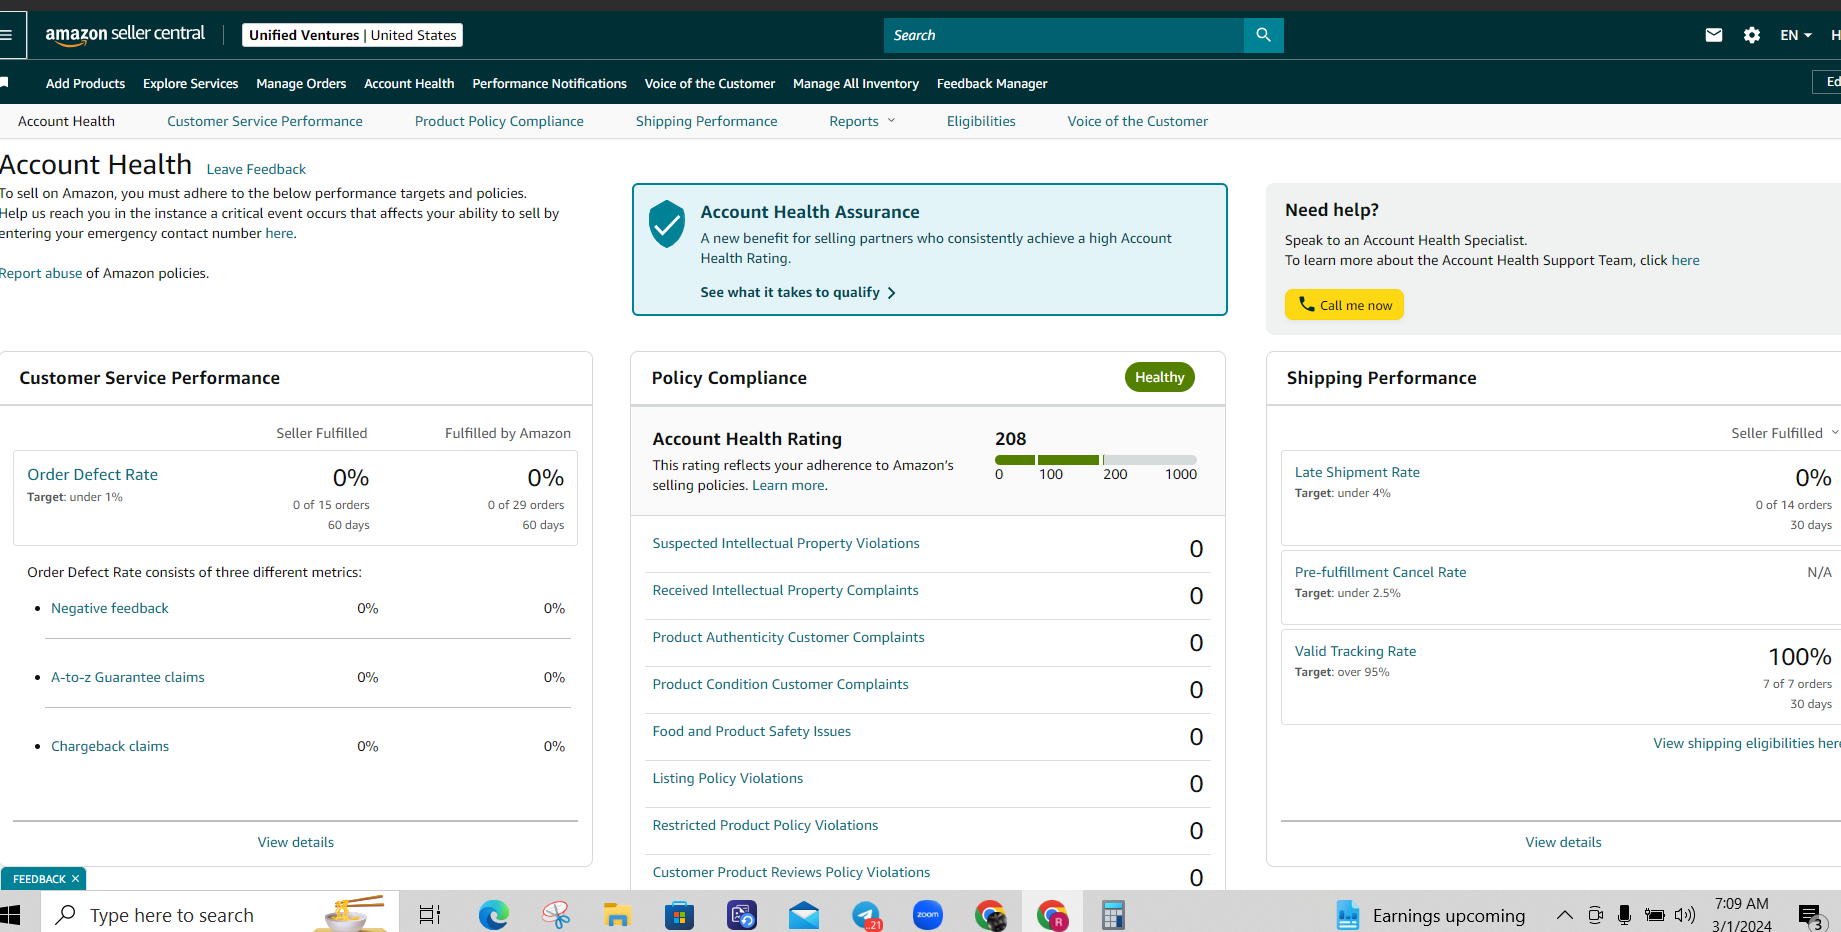Click the Account Health Rating progress bar
Image resolution: width=1841 pixels, height=932 pixels.
(x=1096, y=460)
